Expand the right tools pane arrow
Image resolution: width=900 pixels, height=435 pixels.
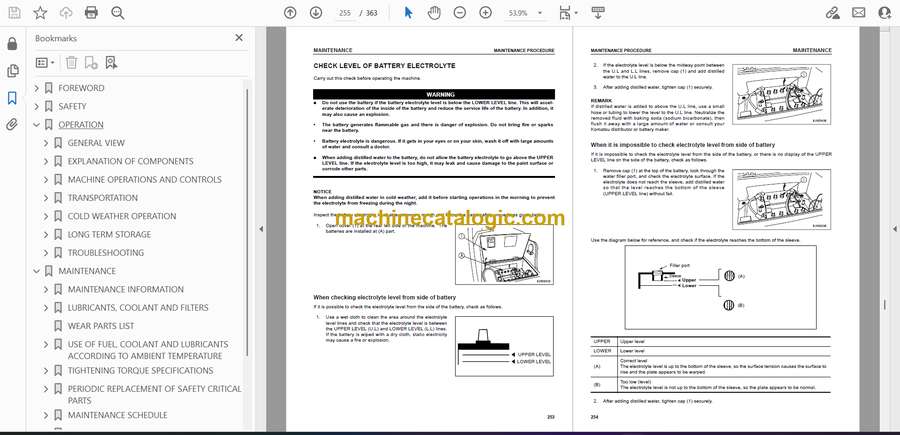(894, 229)
